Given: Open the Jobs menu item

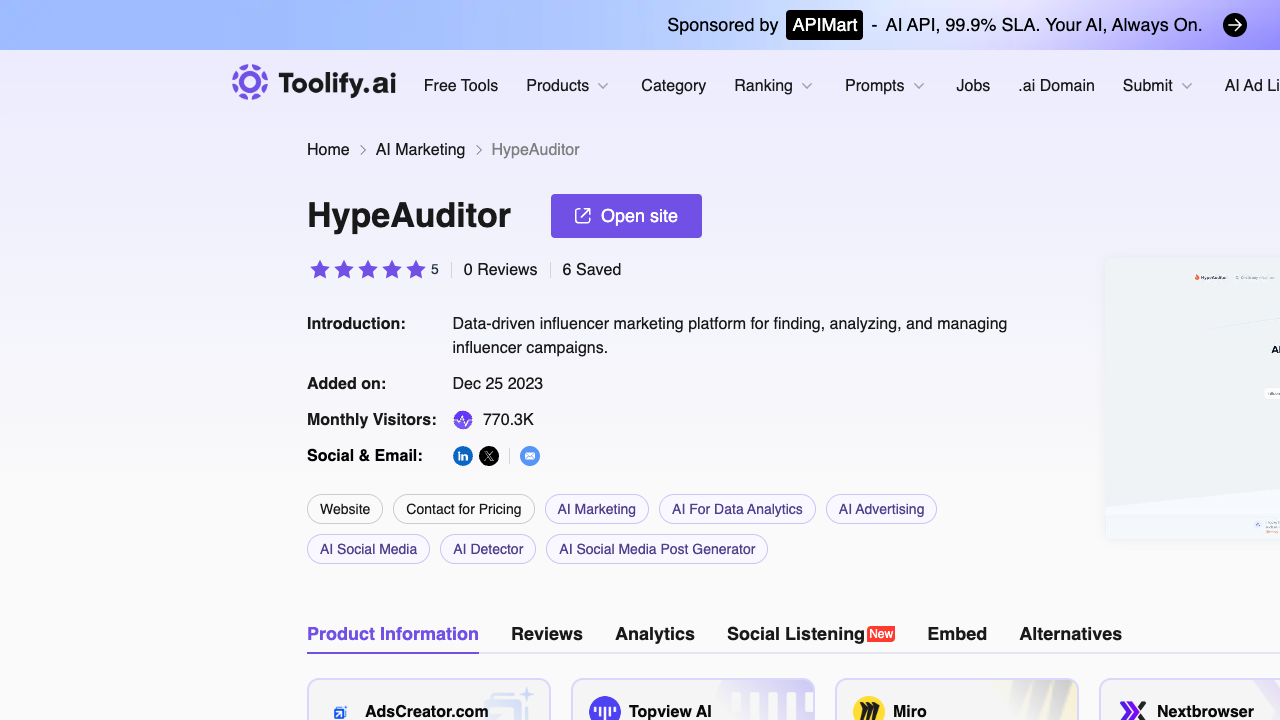Looking at the screenshot, I should (x=973, y=86).
